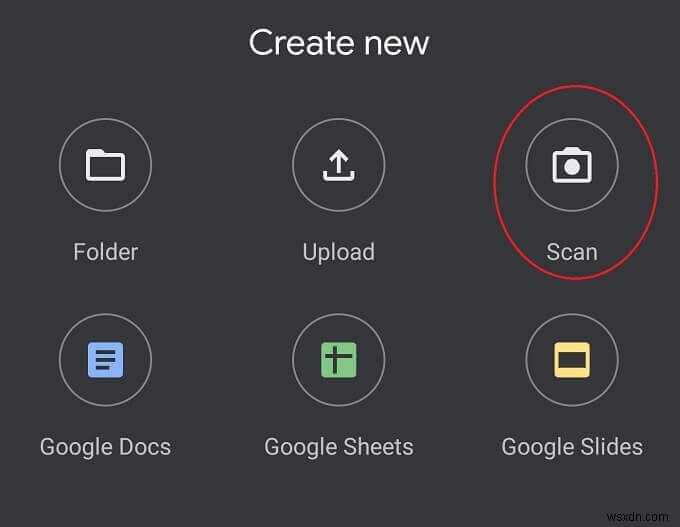Tap the Upload arrow icon
This screenshot has width=680, height=527.
pyautogui.click(x=339, y=165)
